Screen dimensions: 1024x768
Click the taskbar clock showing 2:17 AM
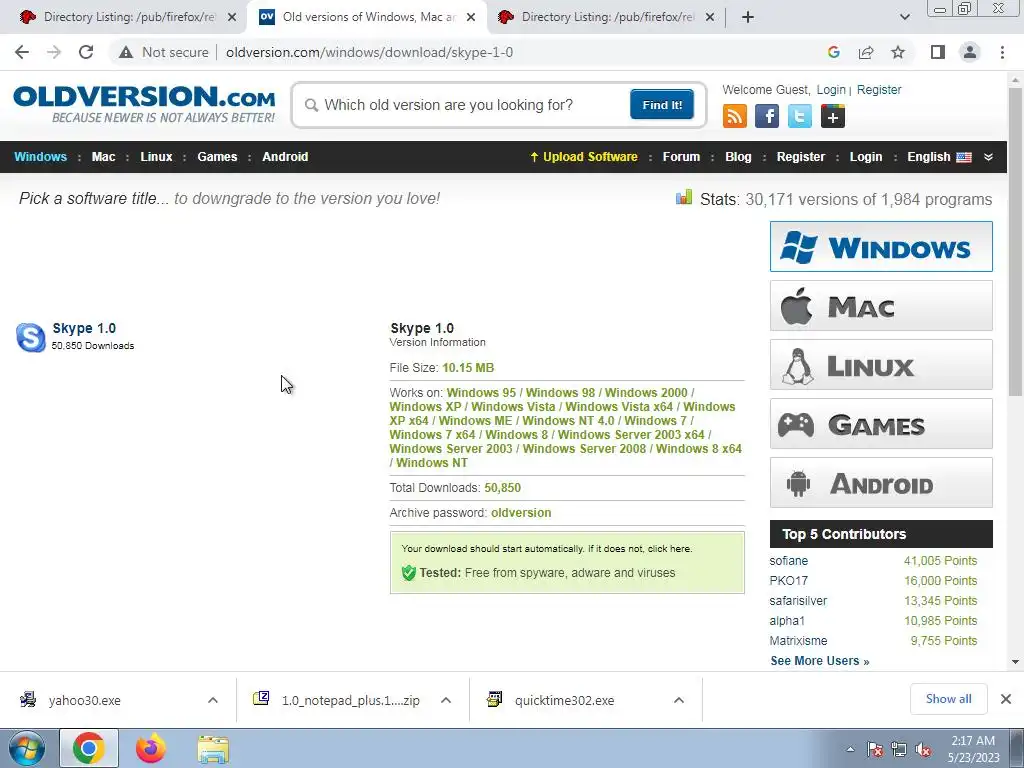click(973, 749)
